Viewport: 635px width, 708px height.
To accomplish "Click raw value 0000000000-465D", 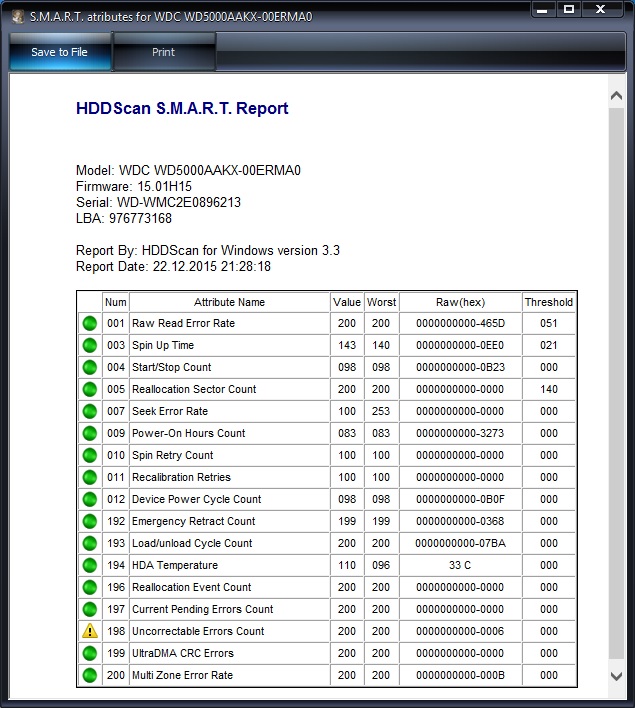I will pyautogui.click(x=460, y=323).
